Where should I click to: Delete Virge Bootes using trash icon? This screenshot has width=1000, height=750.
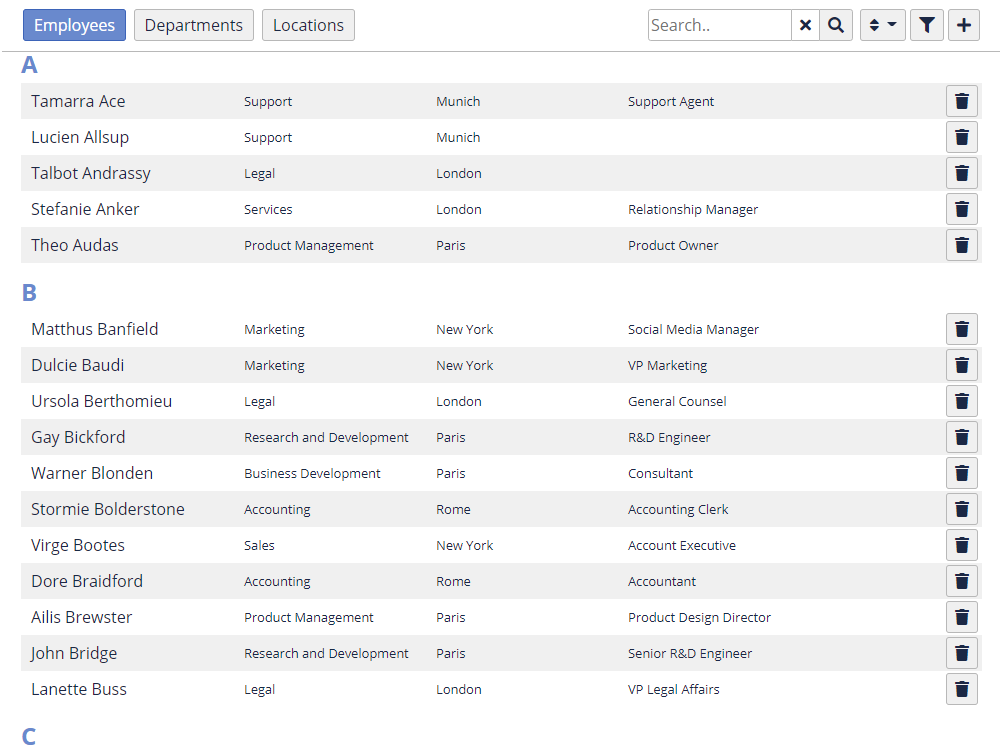click(x=961, y=545)
